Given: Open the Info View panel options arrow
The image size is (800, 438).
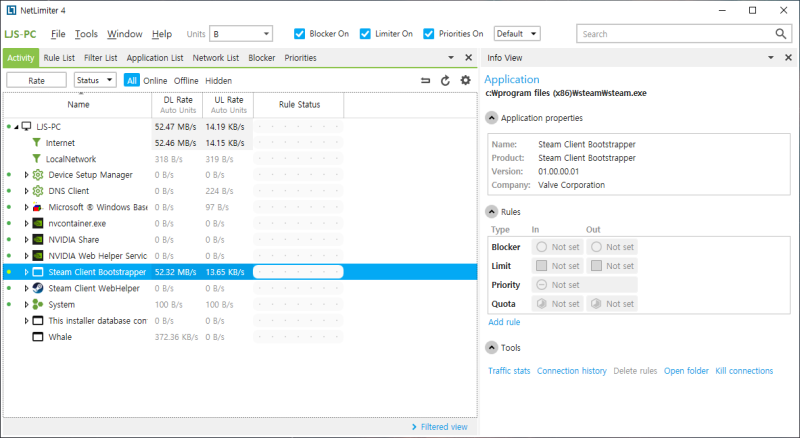Looking at the screenshot, I should coord(771,58).
